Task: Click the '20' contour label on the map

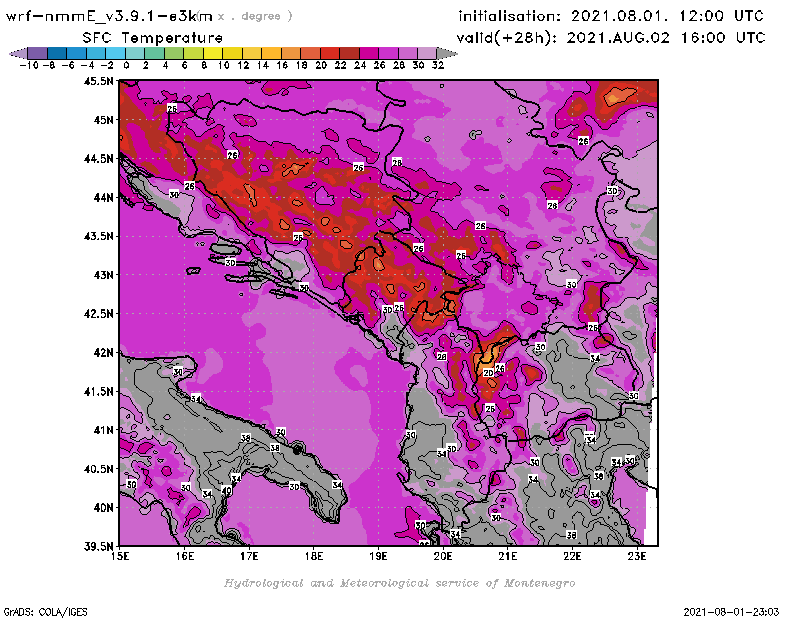Action: click(488, 373)
